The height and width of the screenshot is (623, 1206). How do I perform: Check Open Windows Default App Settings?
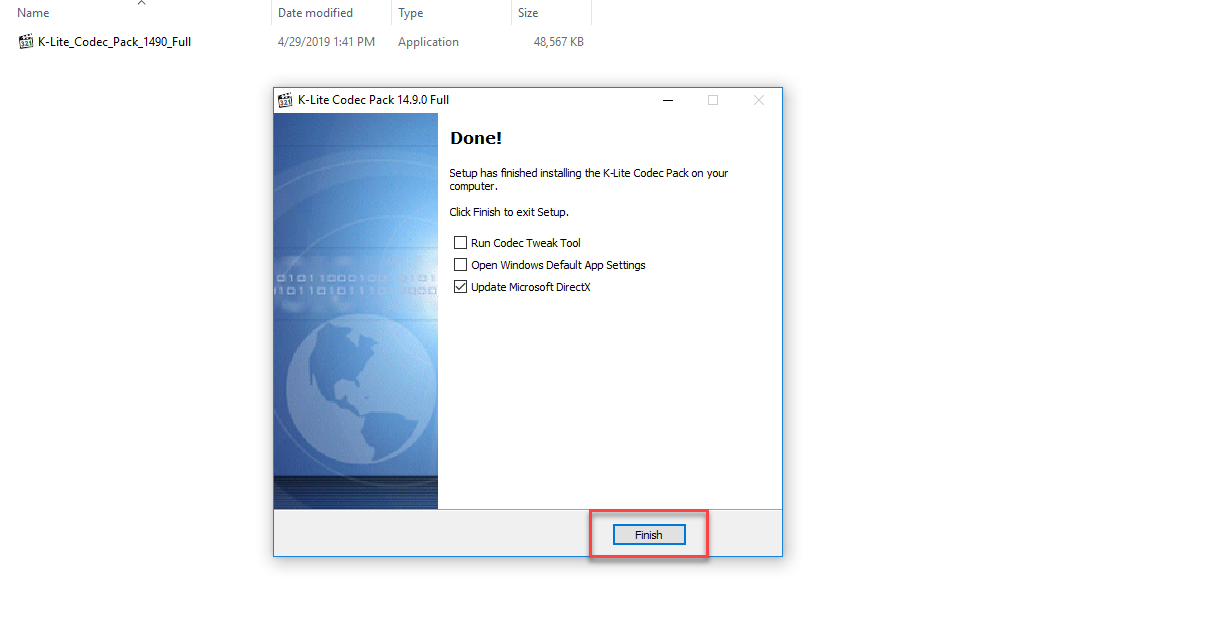461,264
